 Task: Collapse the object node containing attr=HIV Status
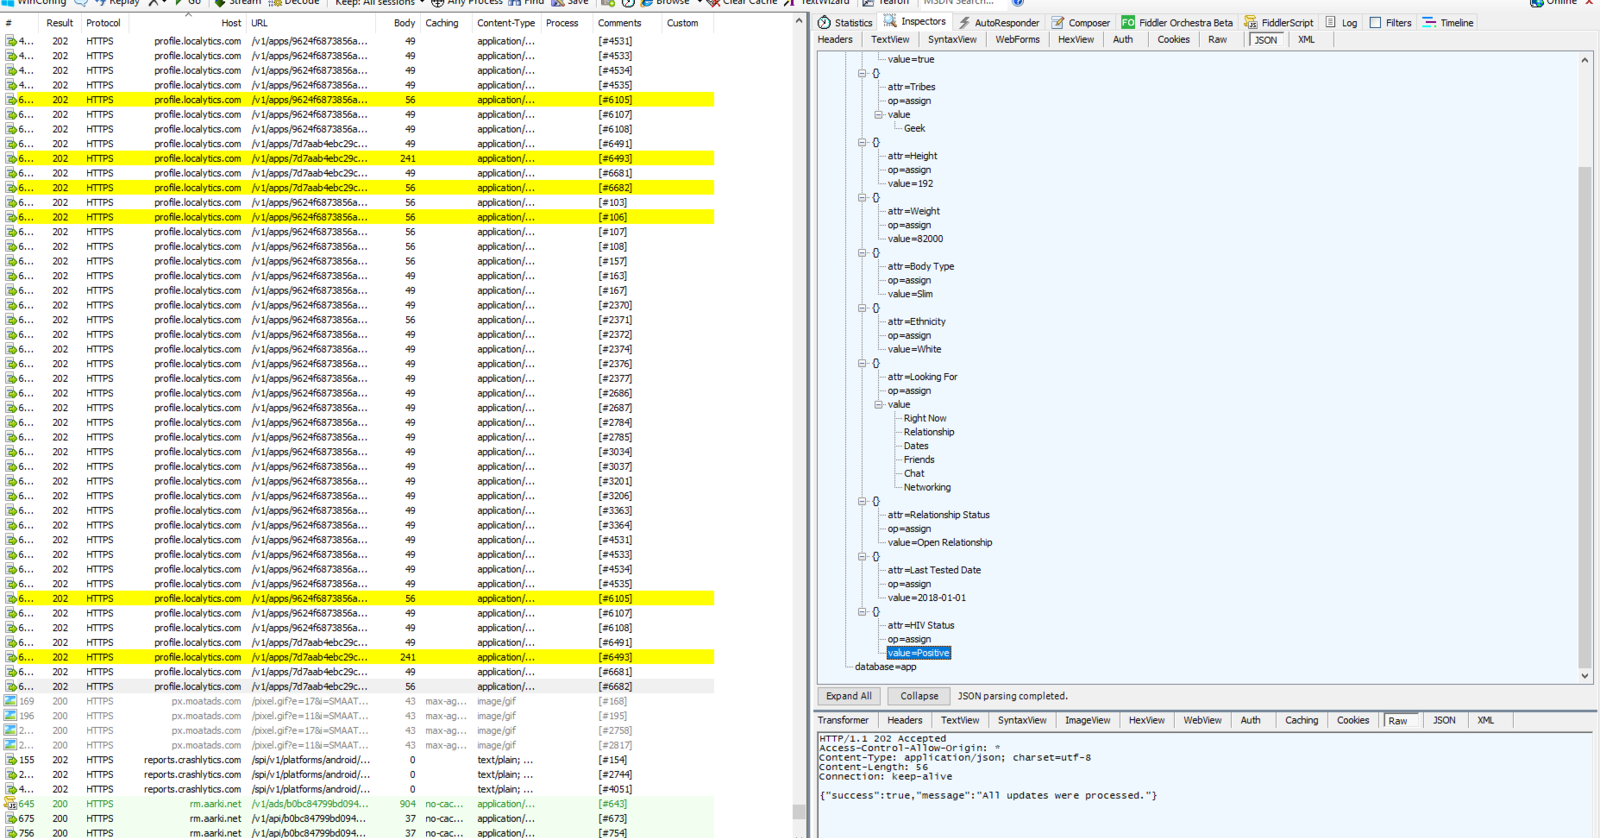862,612
